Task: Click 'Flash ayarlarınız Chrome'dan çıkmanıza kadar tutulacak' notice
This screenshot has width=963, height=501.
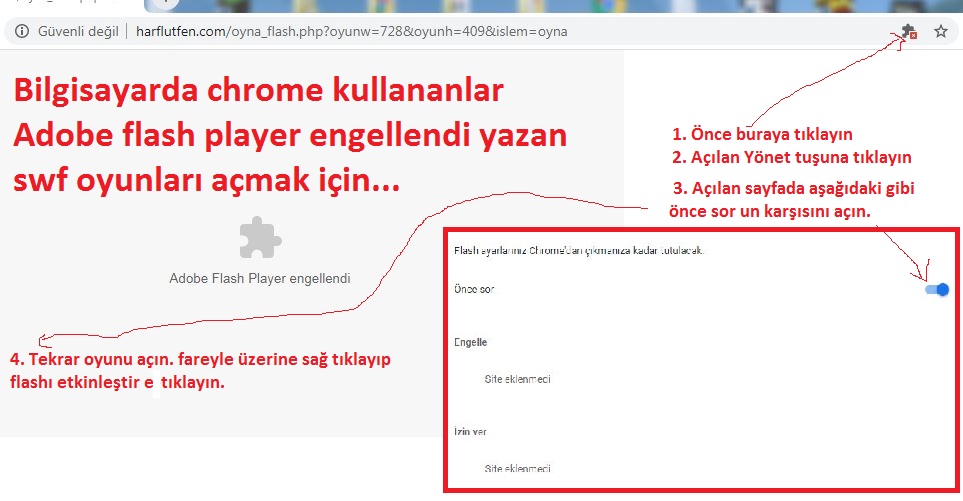Action: (579, 250)
